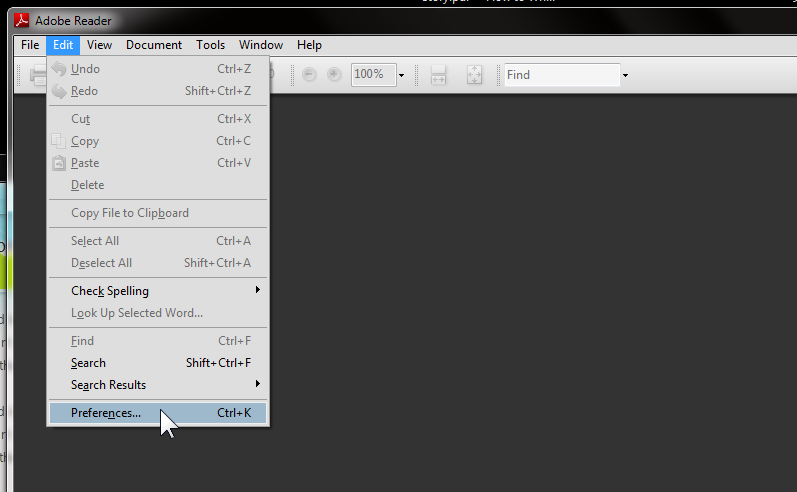Click inside the Find text box
The image size is (797, 492).
(562, 75)
